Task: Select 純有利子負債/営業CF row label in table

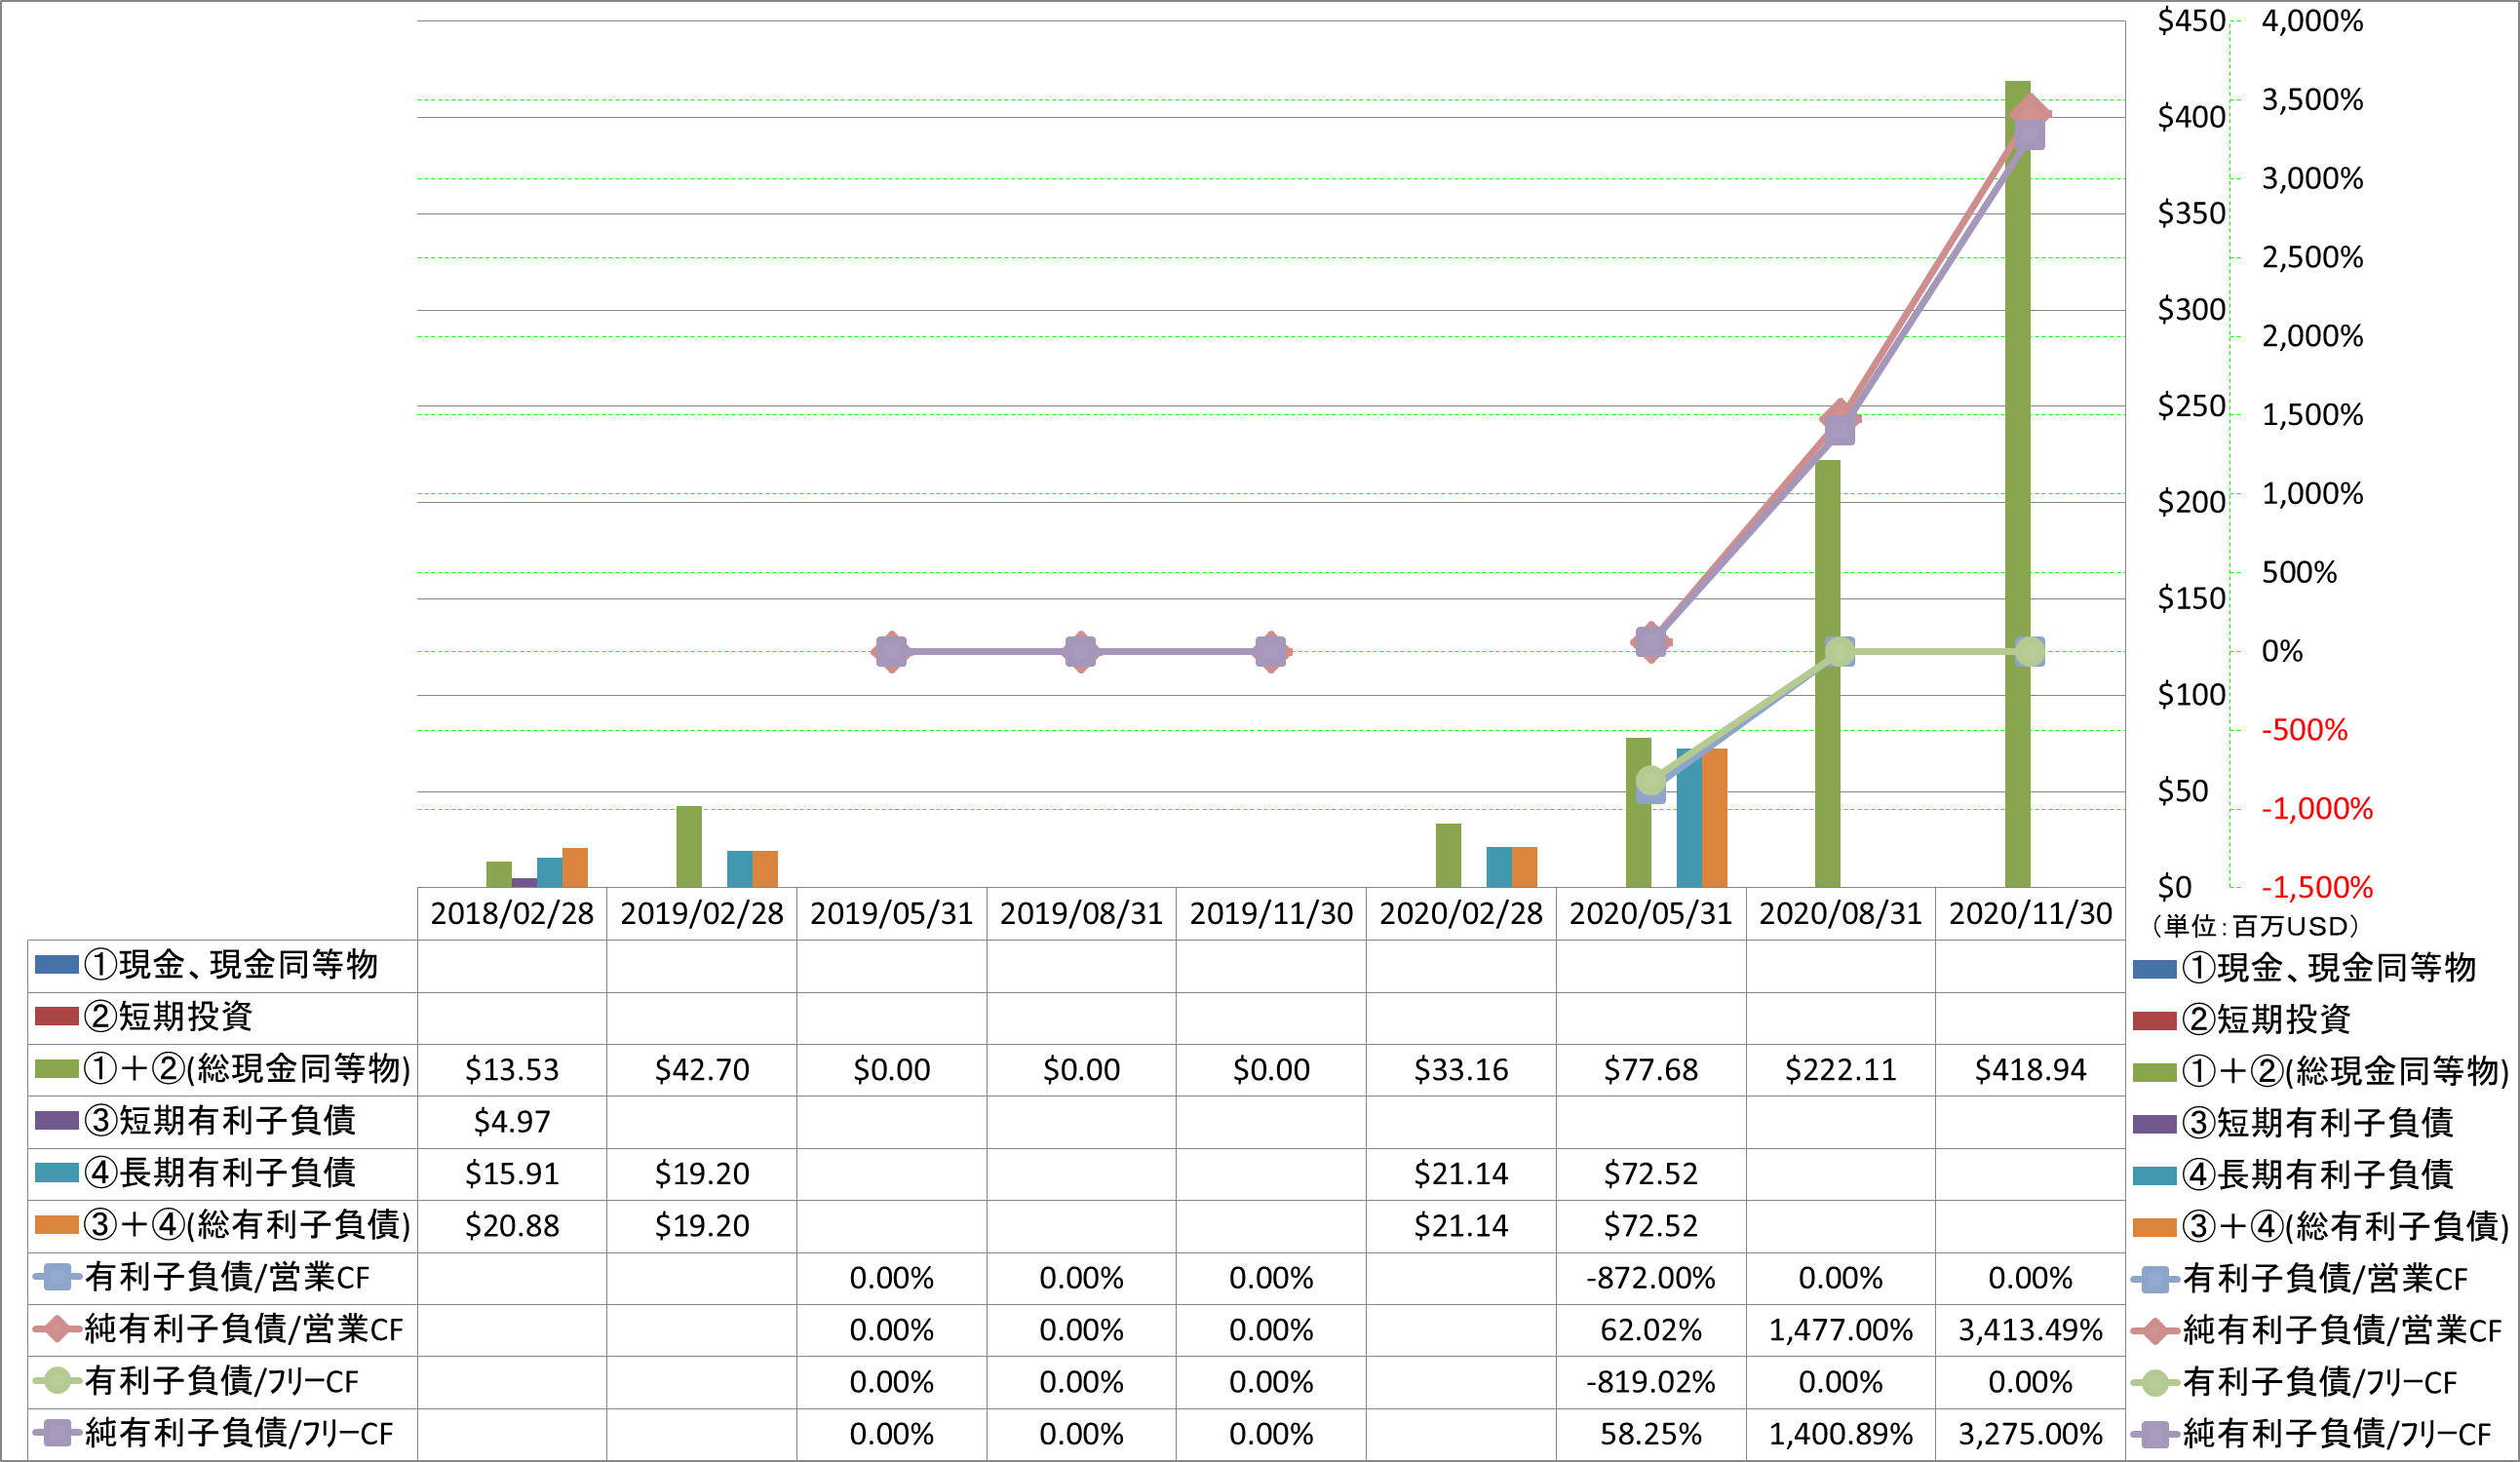Action: (244, 1330)
